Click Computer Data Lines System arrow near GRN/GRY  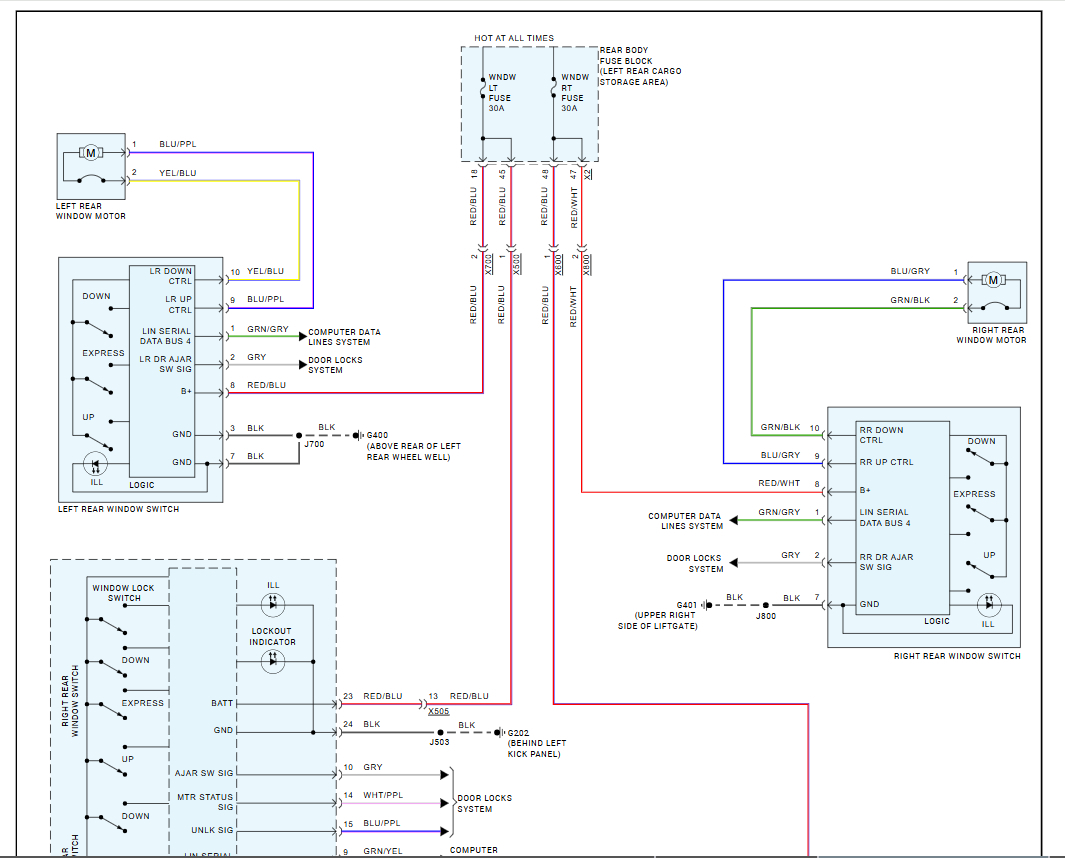pyautogui.click(x=303, y=336)
